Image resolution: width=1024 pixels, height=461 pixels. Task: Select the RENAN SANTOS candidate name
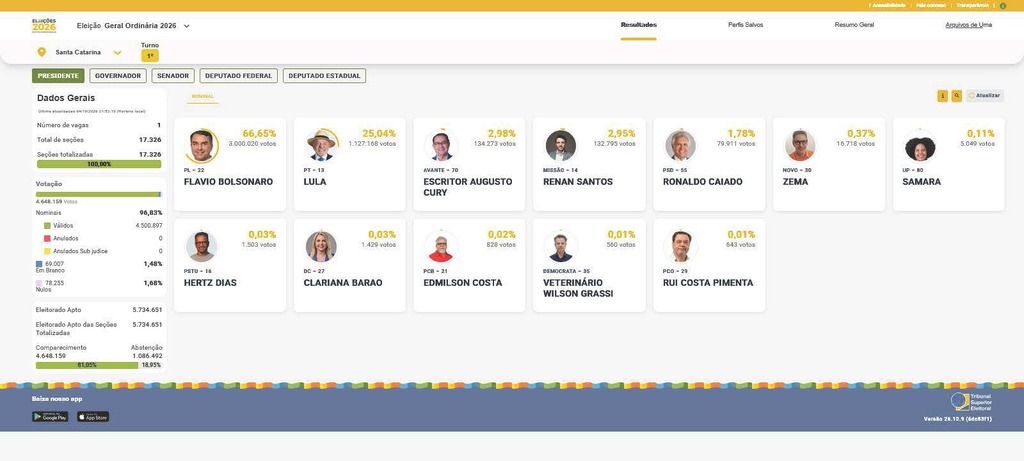tap(578, 182)
